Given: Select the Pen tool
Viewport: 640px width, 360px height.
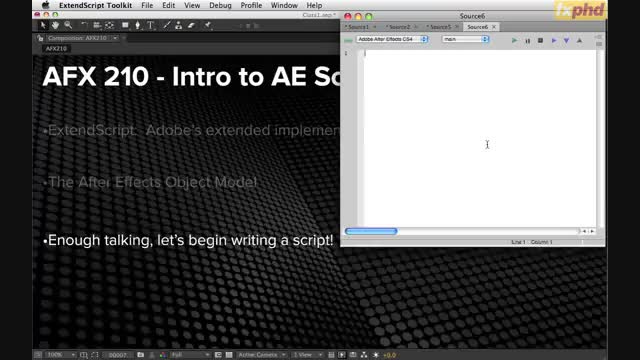Looking at the screenshot, I should tap(138, 25).
